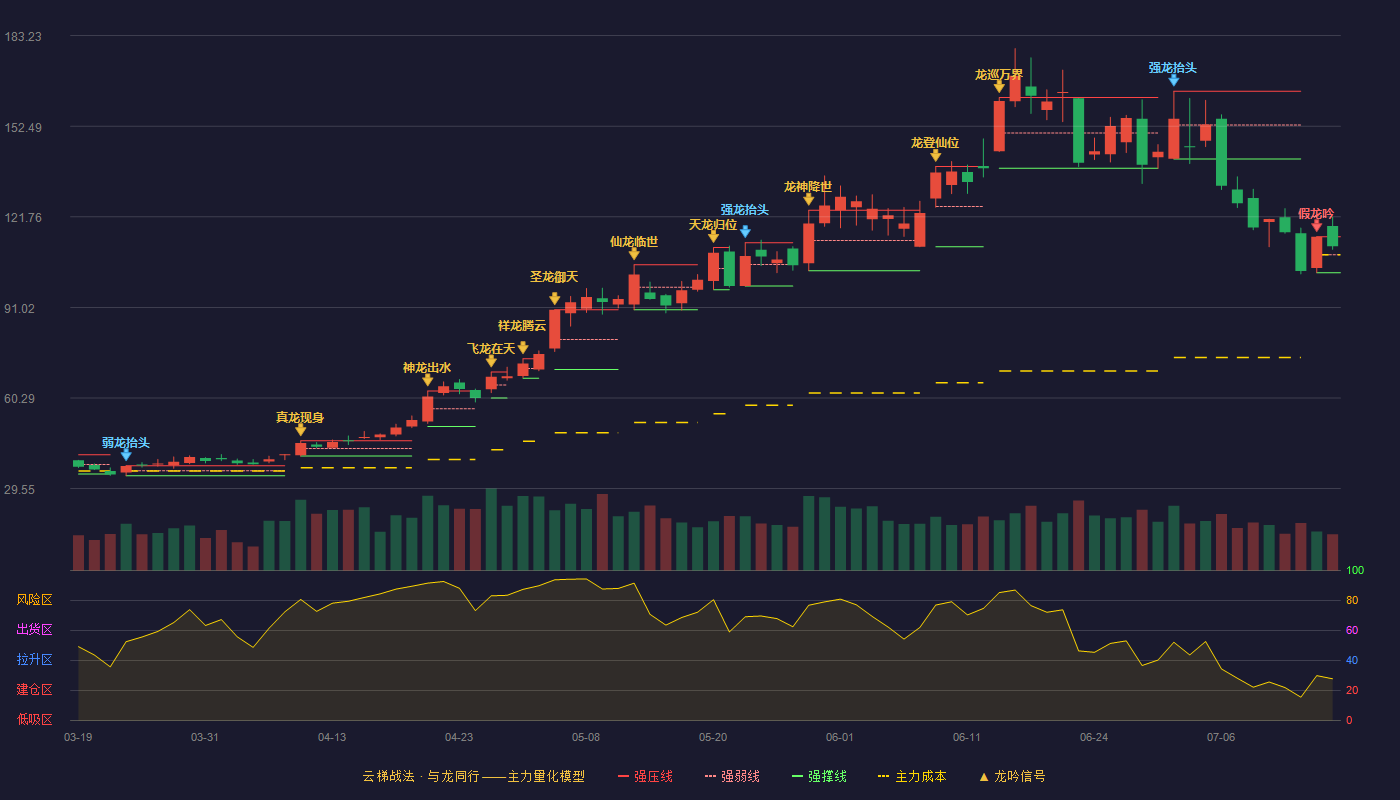Select the 龙神降世 signal arrow
This screenshot has width=1400, height=800.
click(x=808, y=200)
